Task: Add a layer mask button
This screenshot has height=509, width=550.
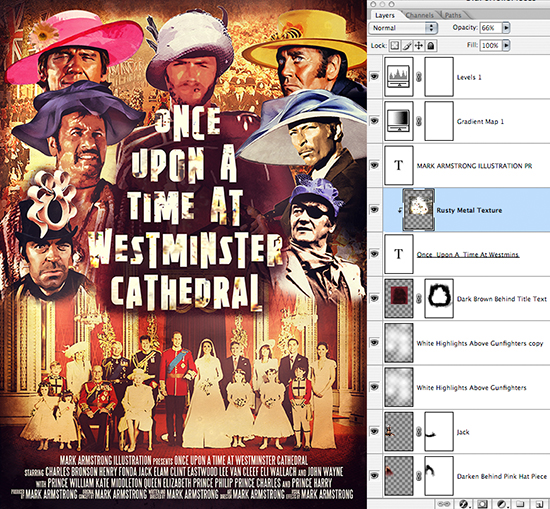Action: (482, 504)
